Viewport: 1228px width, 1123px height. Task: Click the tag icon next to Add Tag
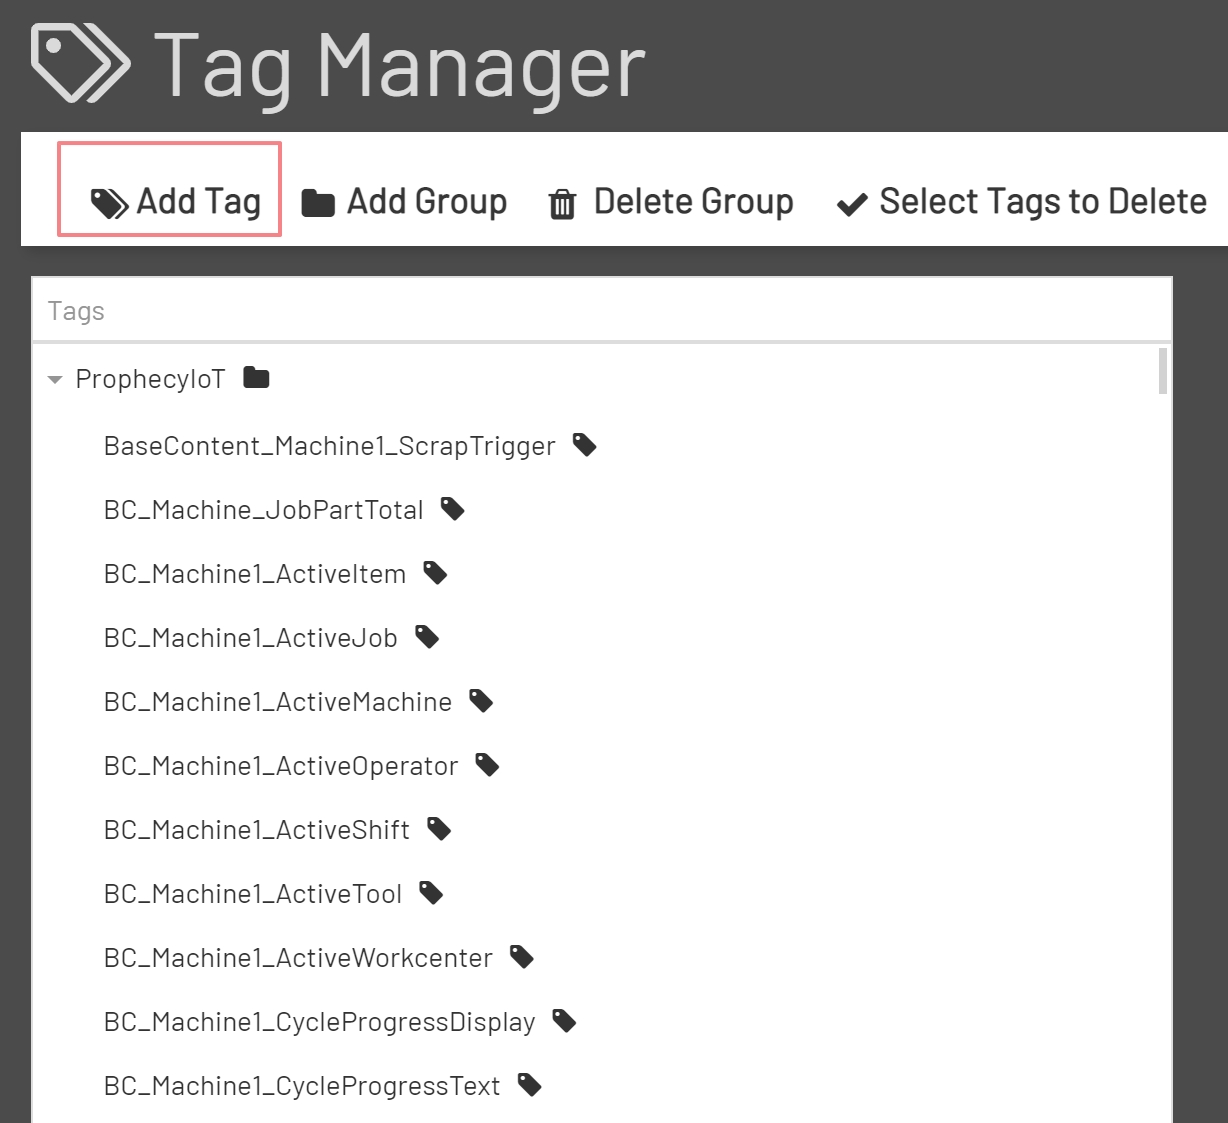pyautogui.click(x=109, y=201)
